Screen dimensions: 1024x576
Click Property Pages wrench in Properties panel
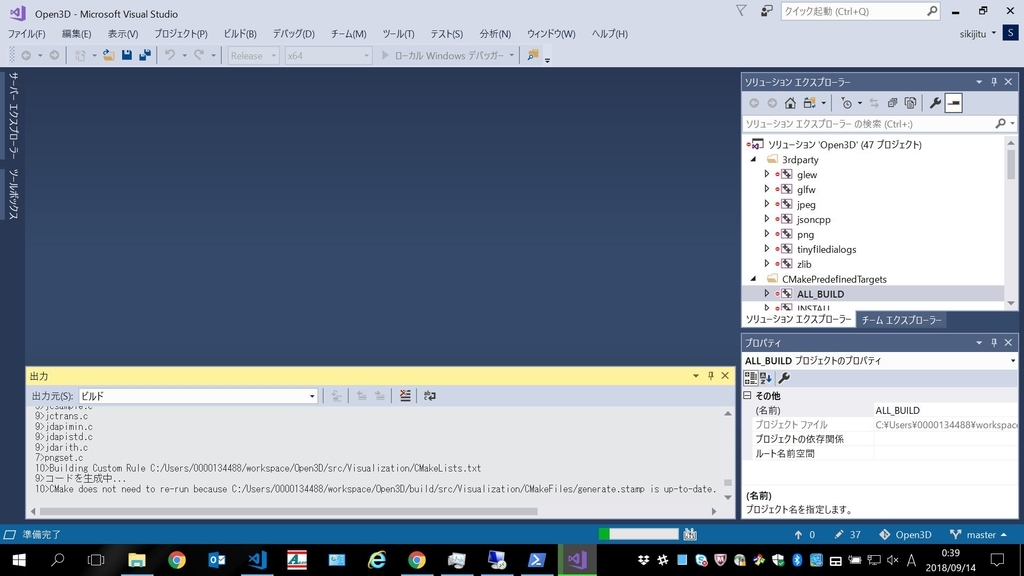click(784, 377)
